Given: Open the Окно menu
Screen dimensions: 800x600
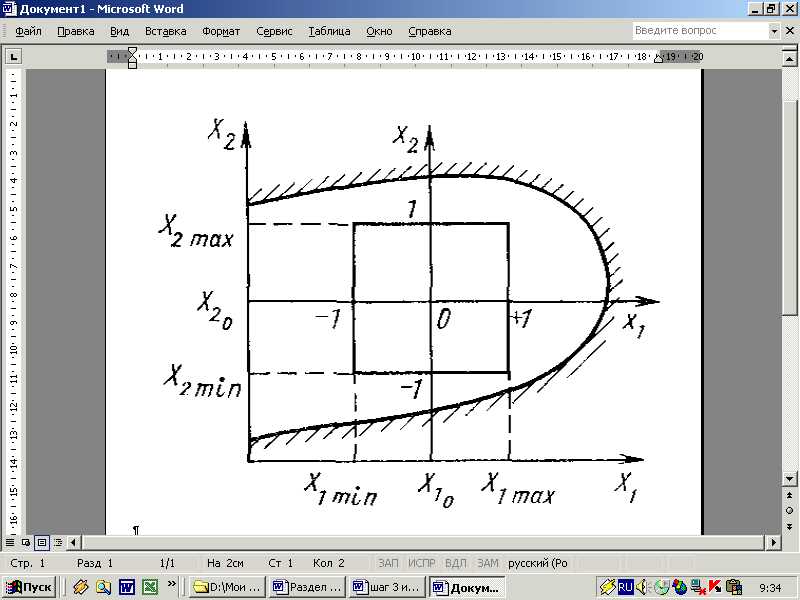Looking at the screenshot, I should 379,31.
